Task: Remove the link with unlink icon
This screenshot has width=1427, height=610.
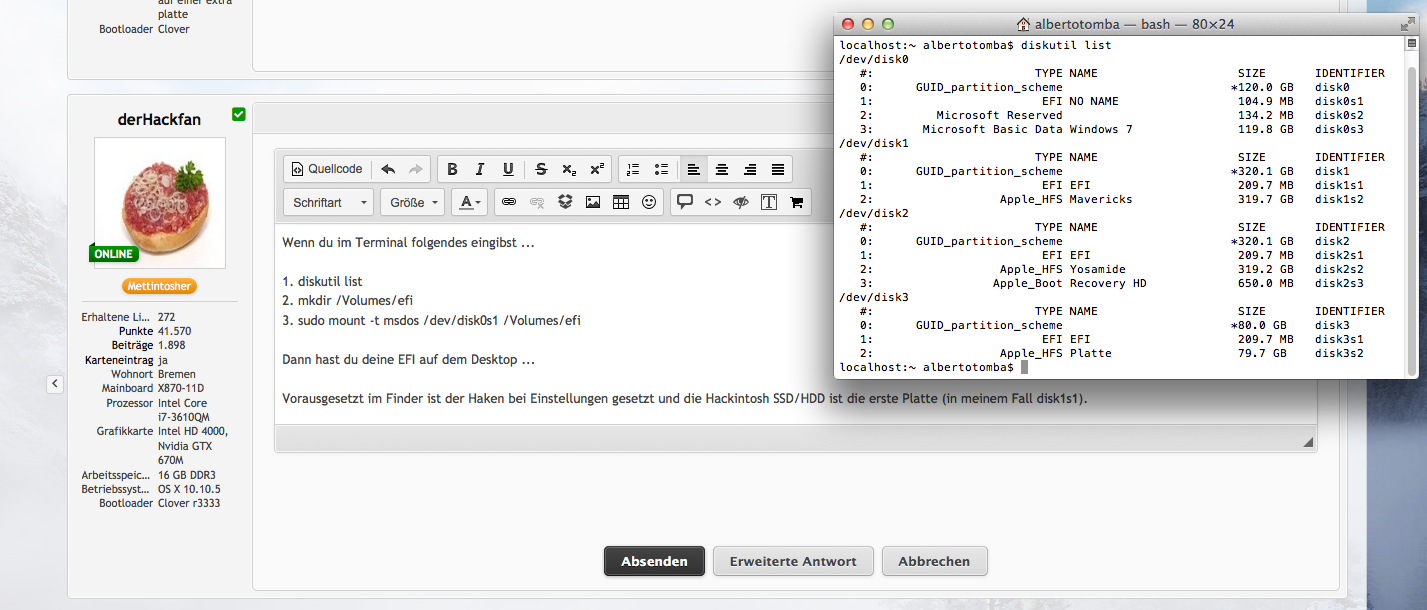Action: coord(537,202)
